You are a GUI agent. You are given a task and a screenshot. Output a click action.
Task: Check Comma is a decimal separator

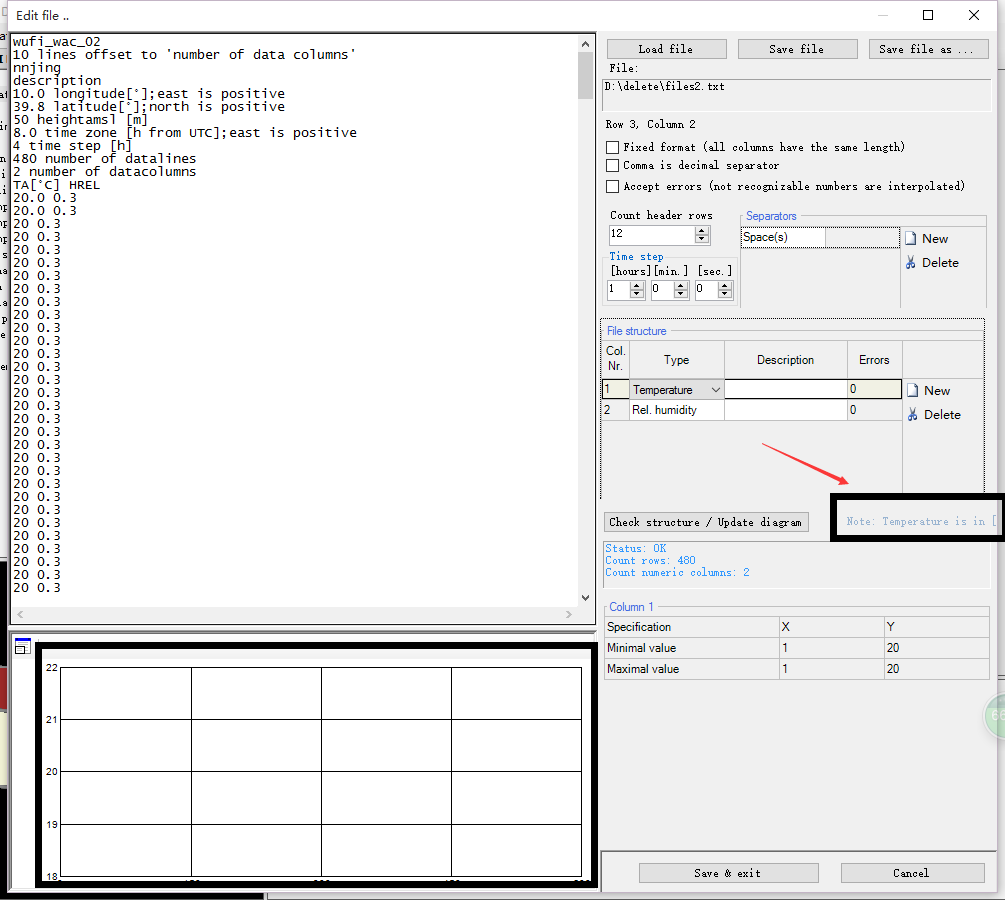(x=613, y=166)
